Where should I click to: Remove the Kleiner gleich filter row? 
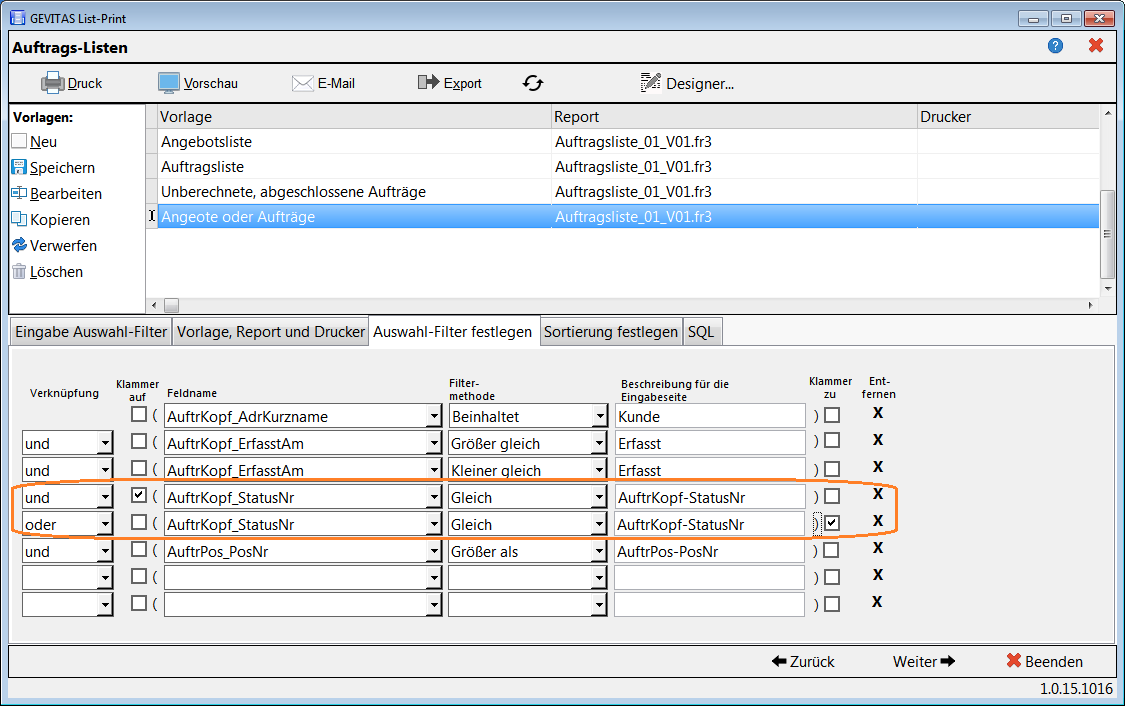[877, 467]
